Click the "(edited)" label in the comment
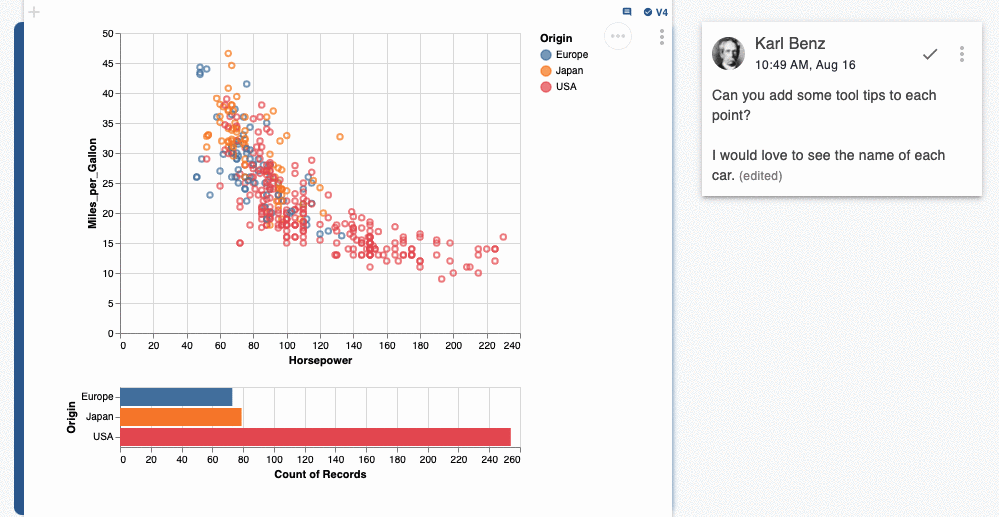Screen dimensions: 999x517 760,176
